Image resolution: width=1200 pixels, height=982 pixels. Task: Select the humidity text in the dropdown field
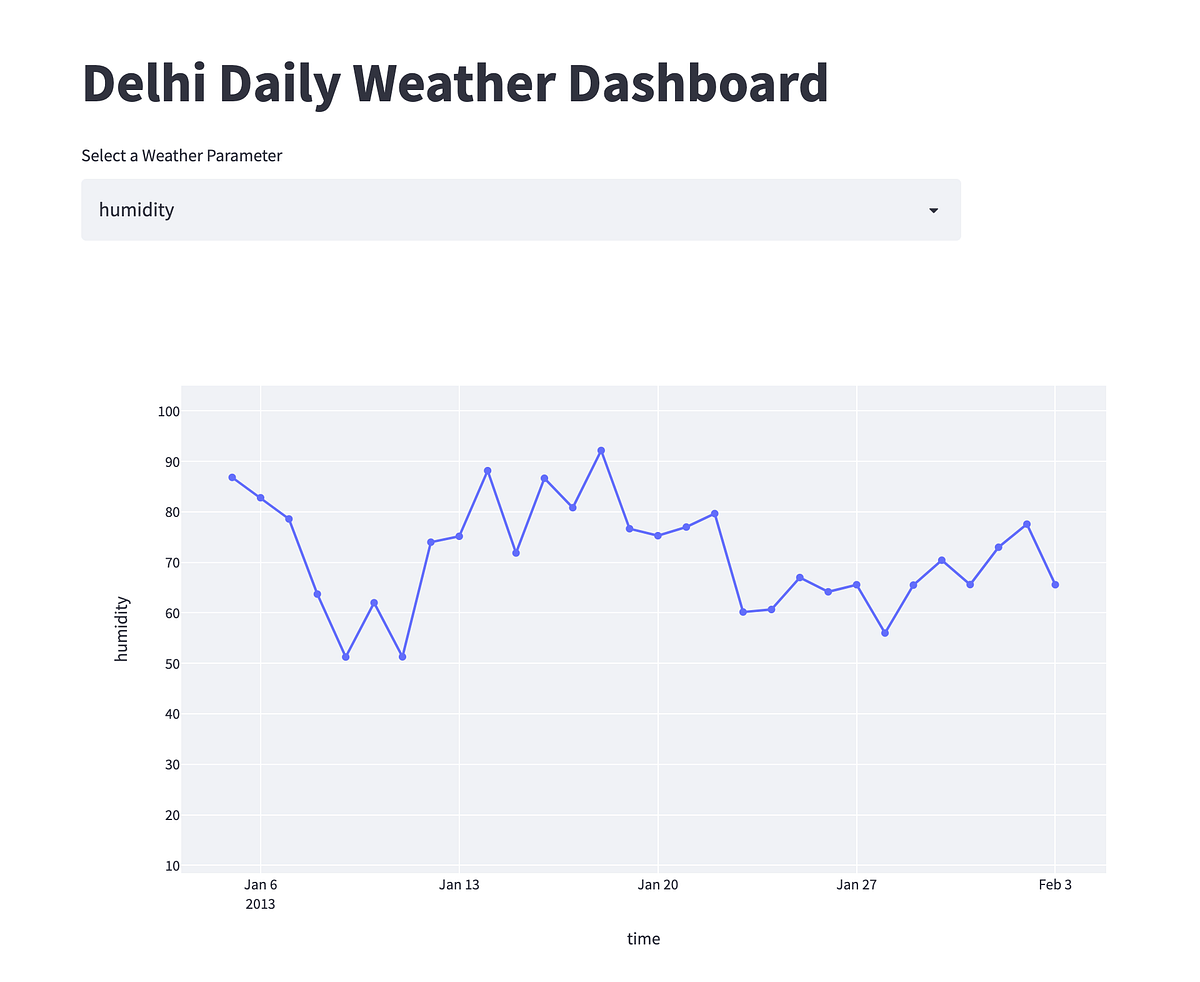point(136,210)
